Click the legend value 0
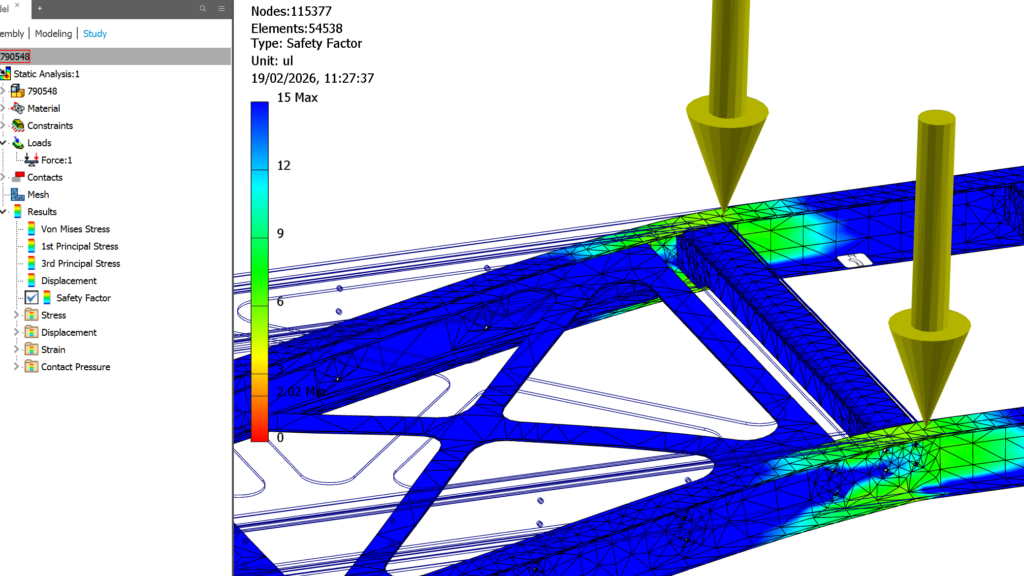This screenshot has width=1024, height=576. 280,438
